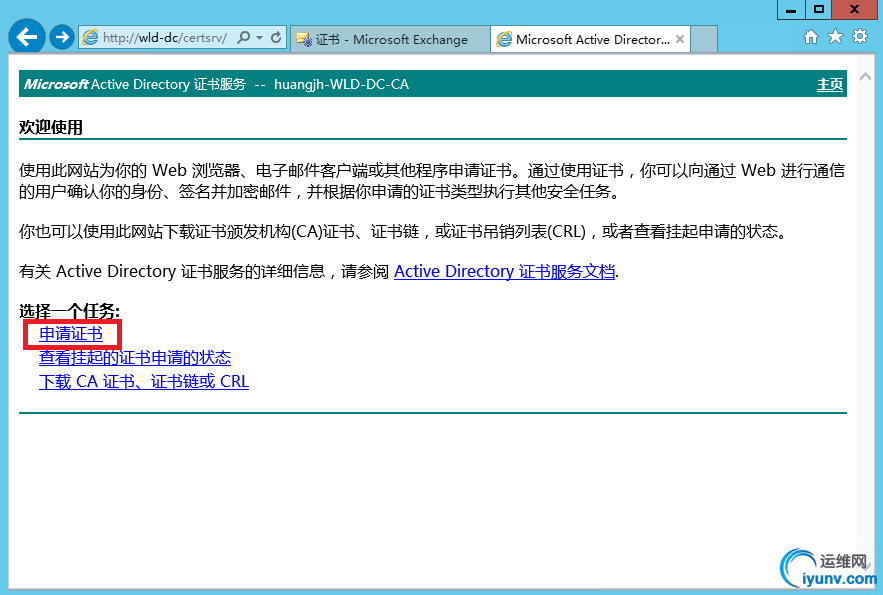Open 查看挂起的证书申请的状态 link

pyautogui.click(x=135, y=357)
